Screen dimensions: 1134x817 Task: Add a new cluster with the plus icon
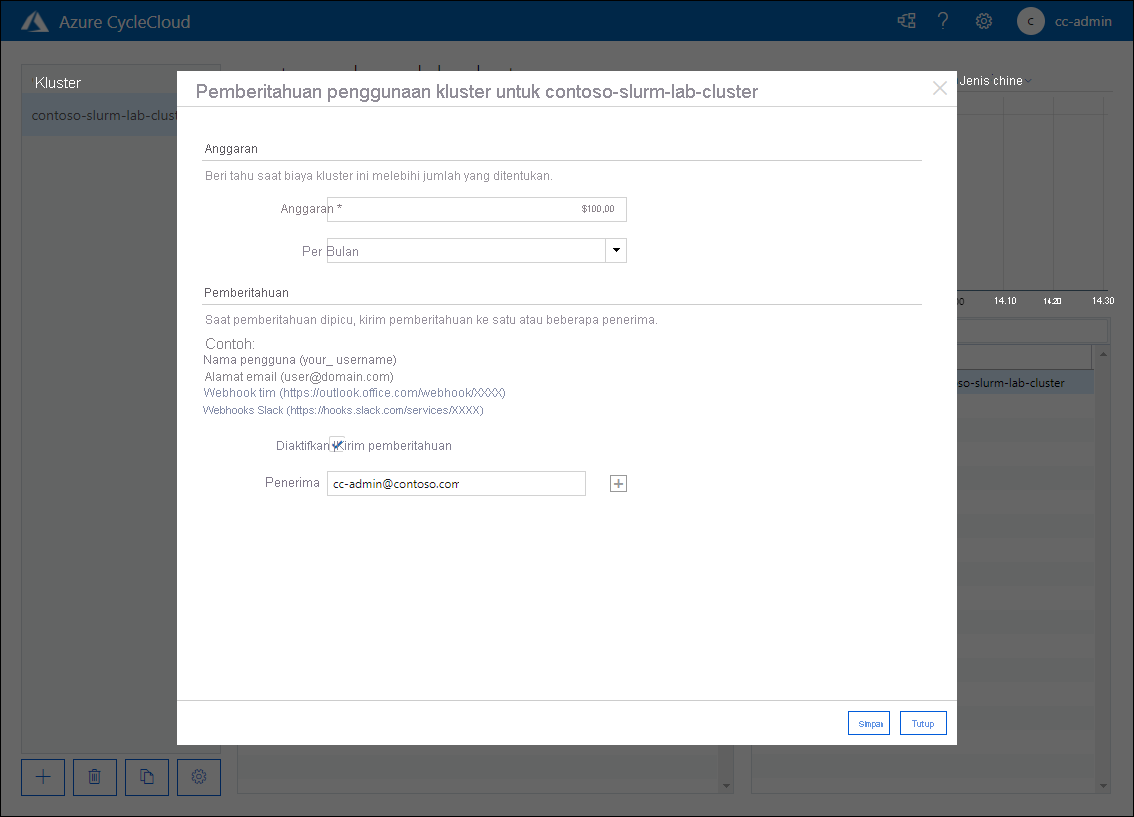[x=43, y=777]
